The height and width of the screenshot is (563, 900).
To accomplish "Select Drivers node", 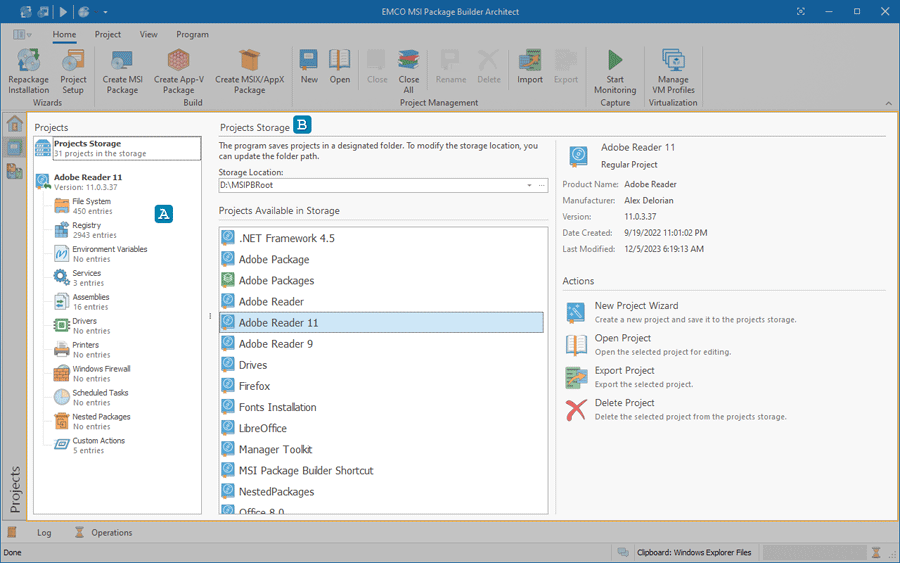I will pos(82,326).
